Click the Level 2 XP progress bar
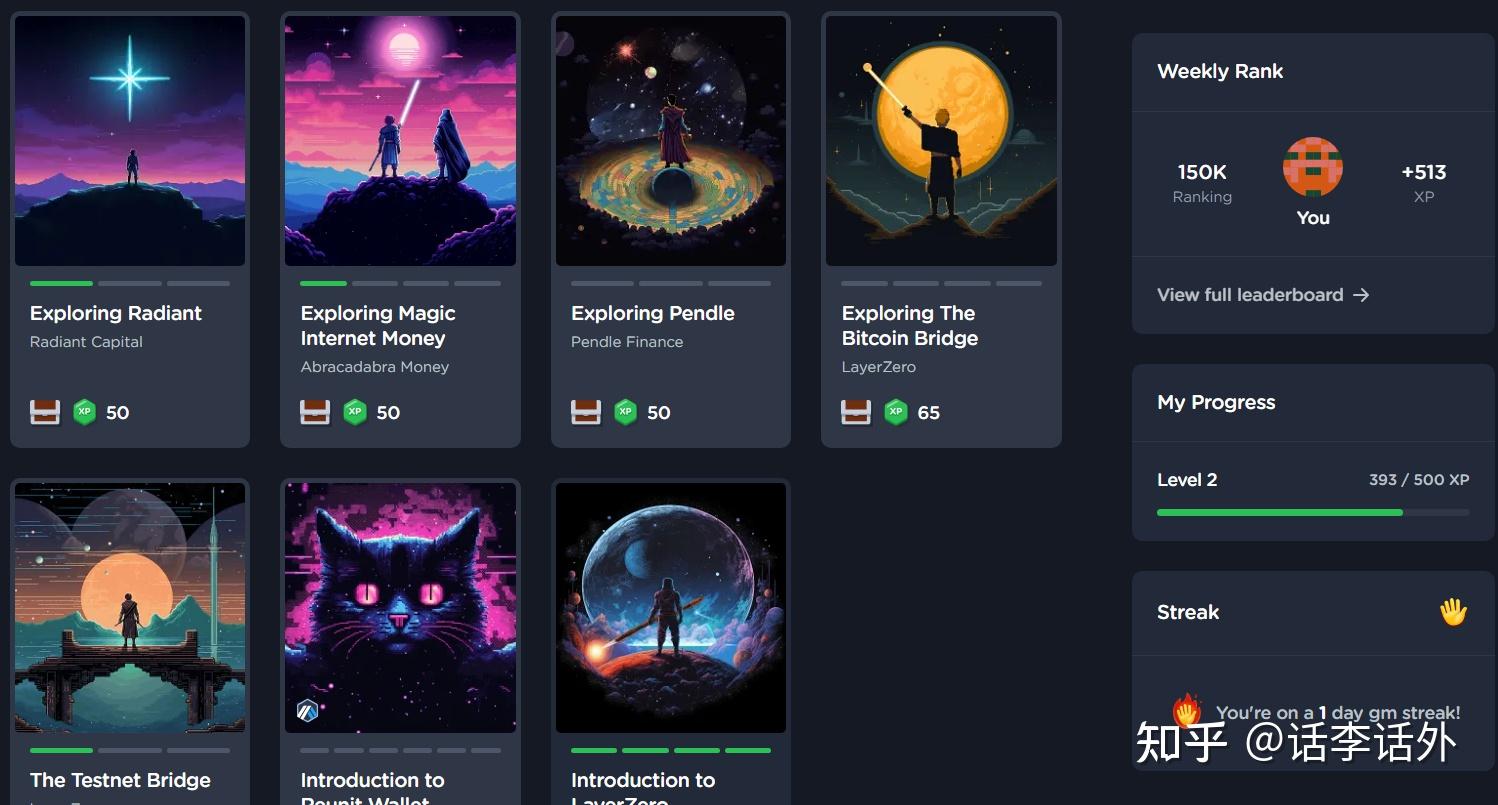 pyautogui.click(x=1313, y=512)
